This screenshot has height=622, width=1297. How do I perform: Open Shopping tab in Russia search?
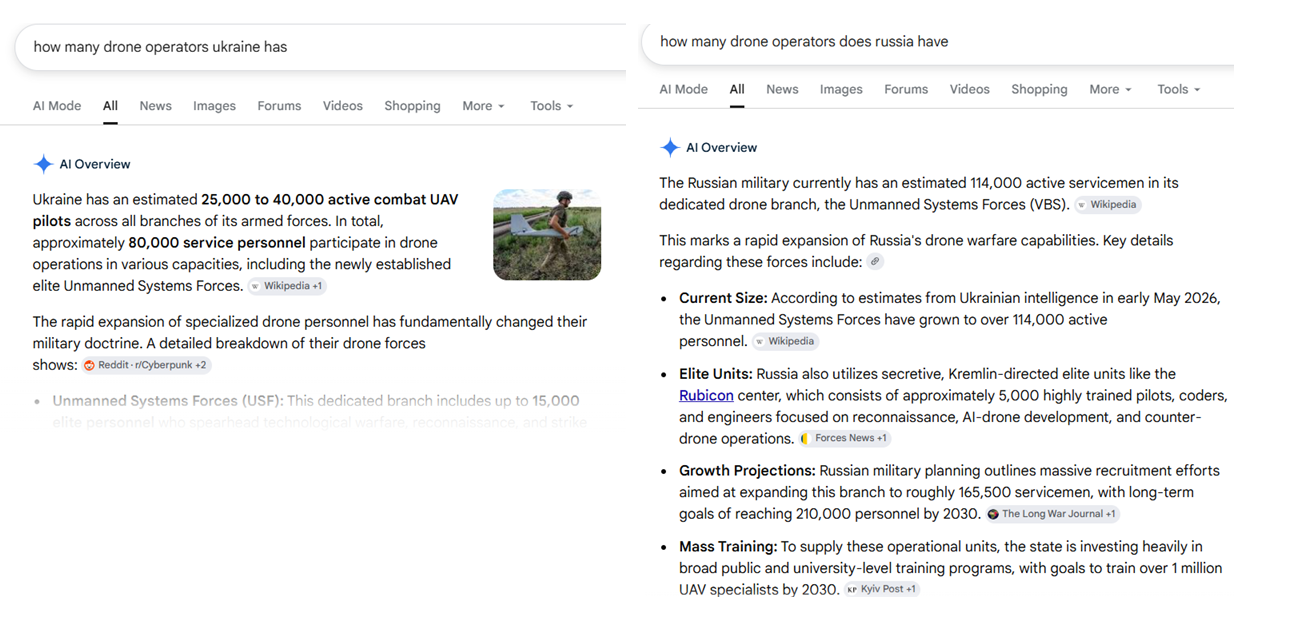point(1039,89)
